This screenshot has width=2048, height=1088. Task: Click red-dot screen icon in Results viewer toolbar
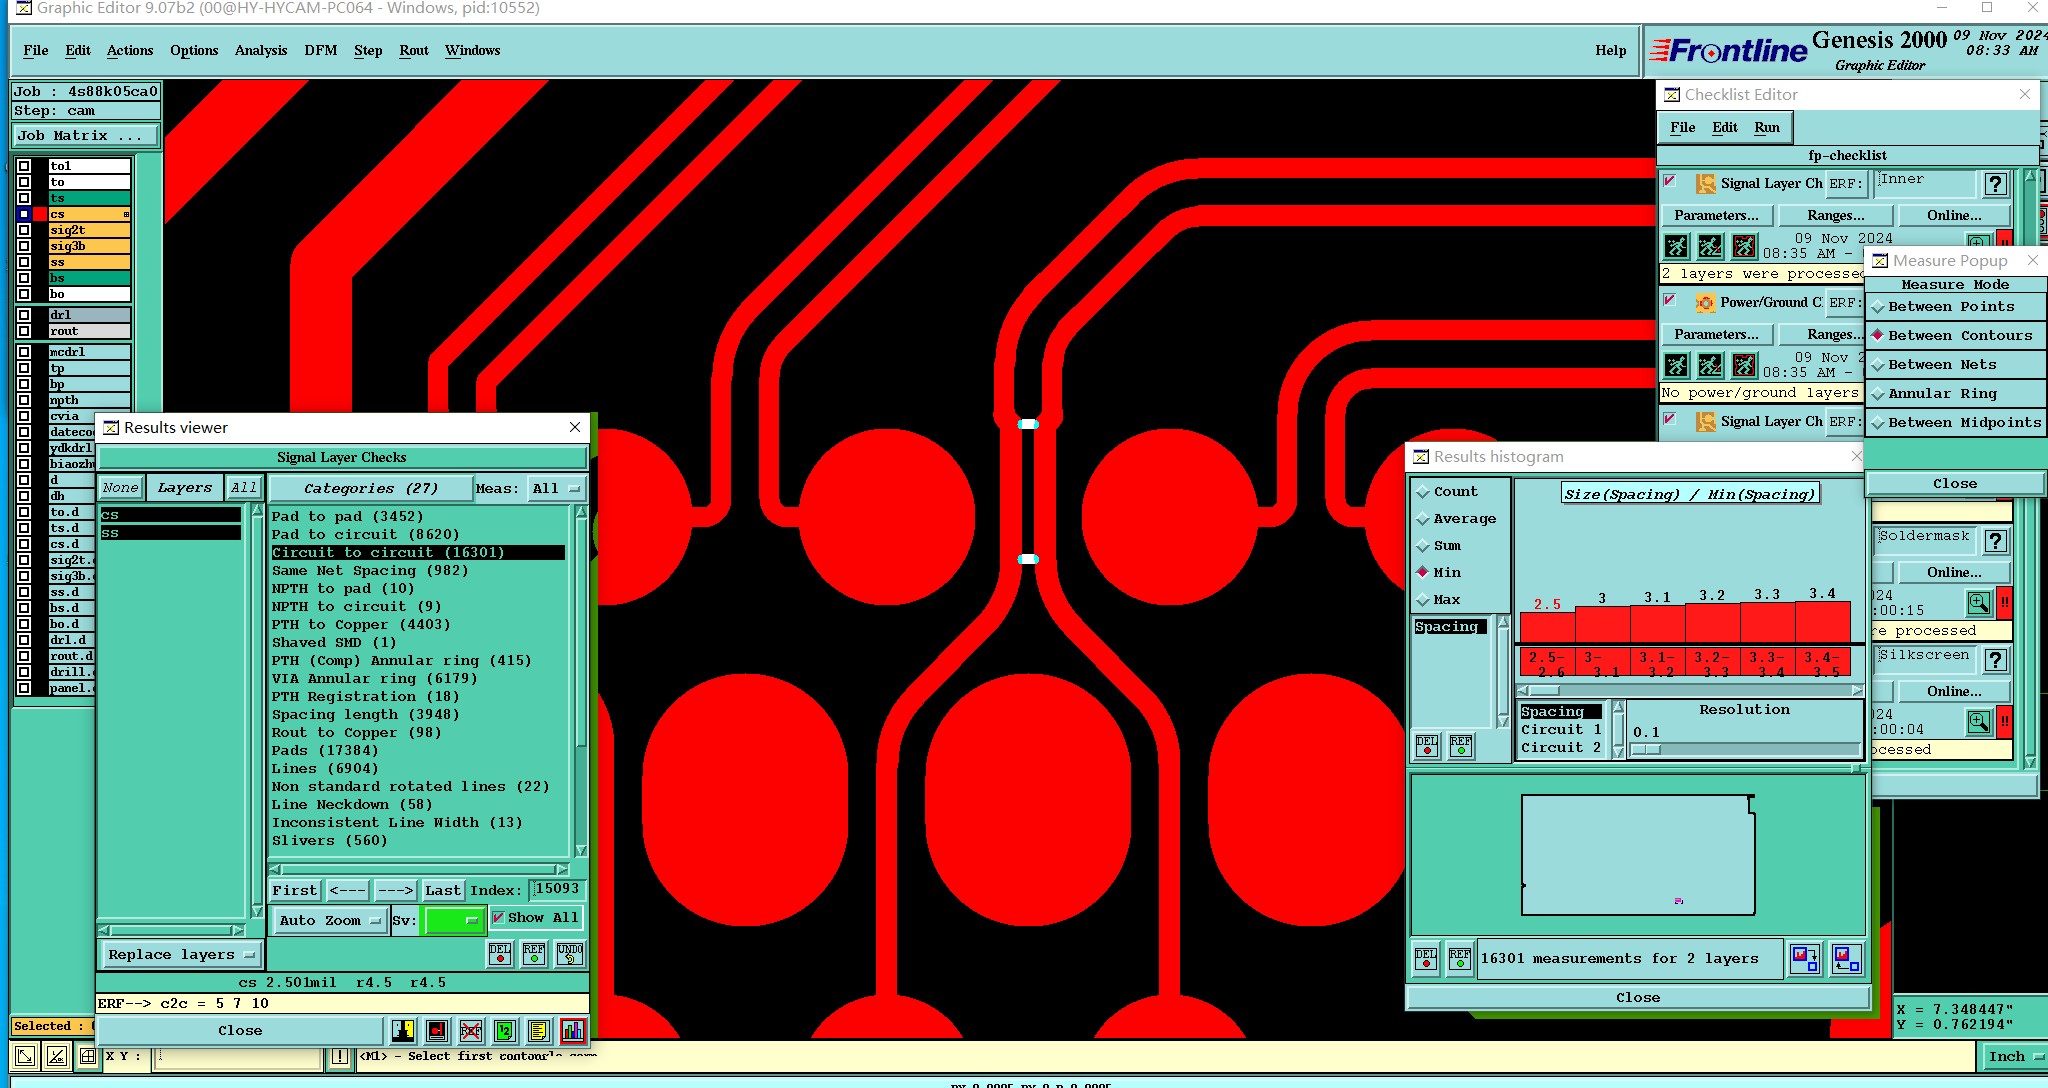click(437, 1030)
